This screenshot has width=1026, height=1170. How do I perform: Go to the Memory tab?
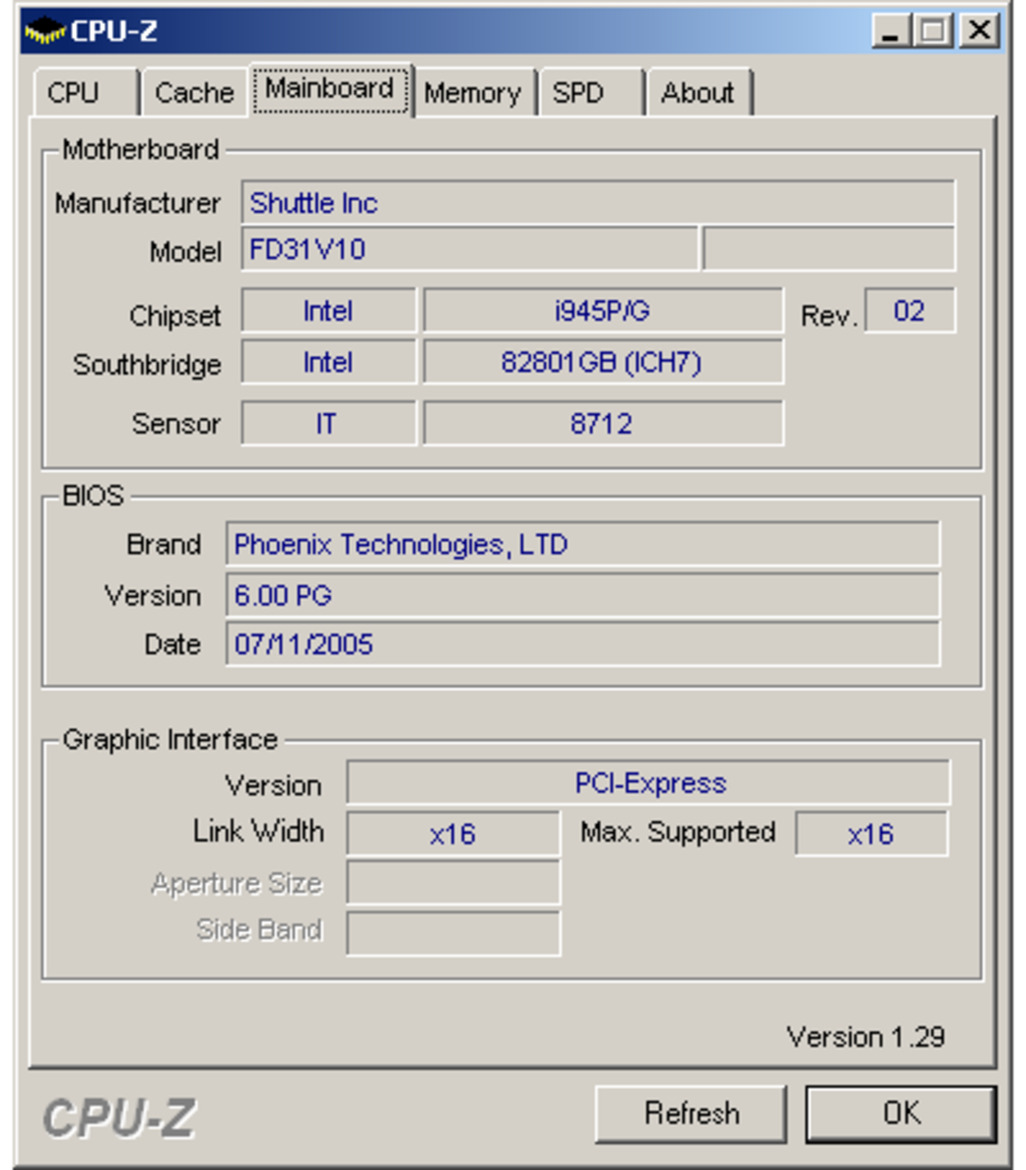click(x=472, y=93)
